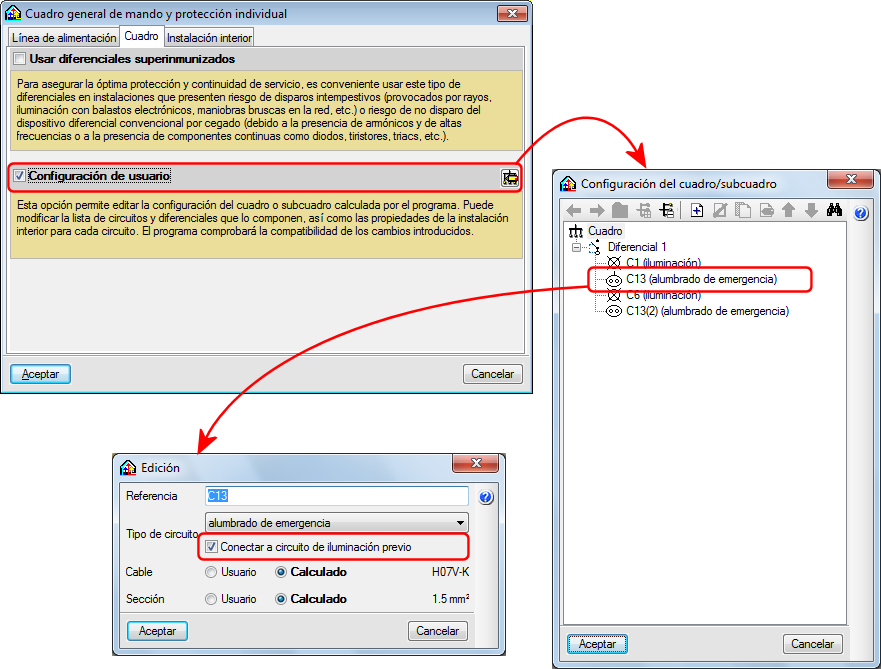Click the folder icon in the subcuadro toolbar
Viewport: 881px width, 669px height.
click(x=620, y=210)
